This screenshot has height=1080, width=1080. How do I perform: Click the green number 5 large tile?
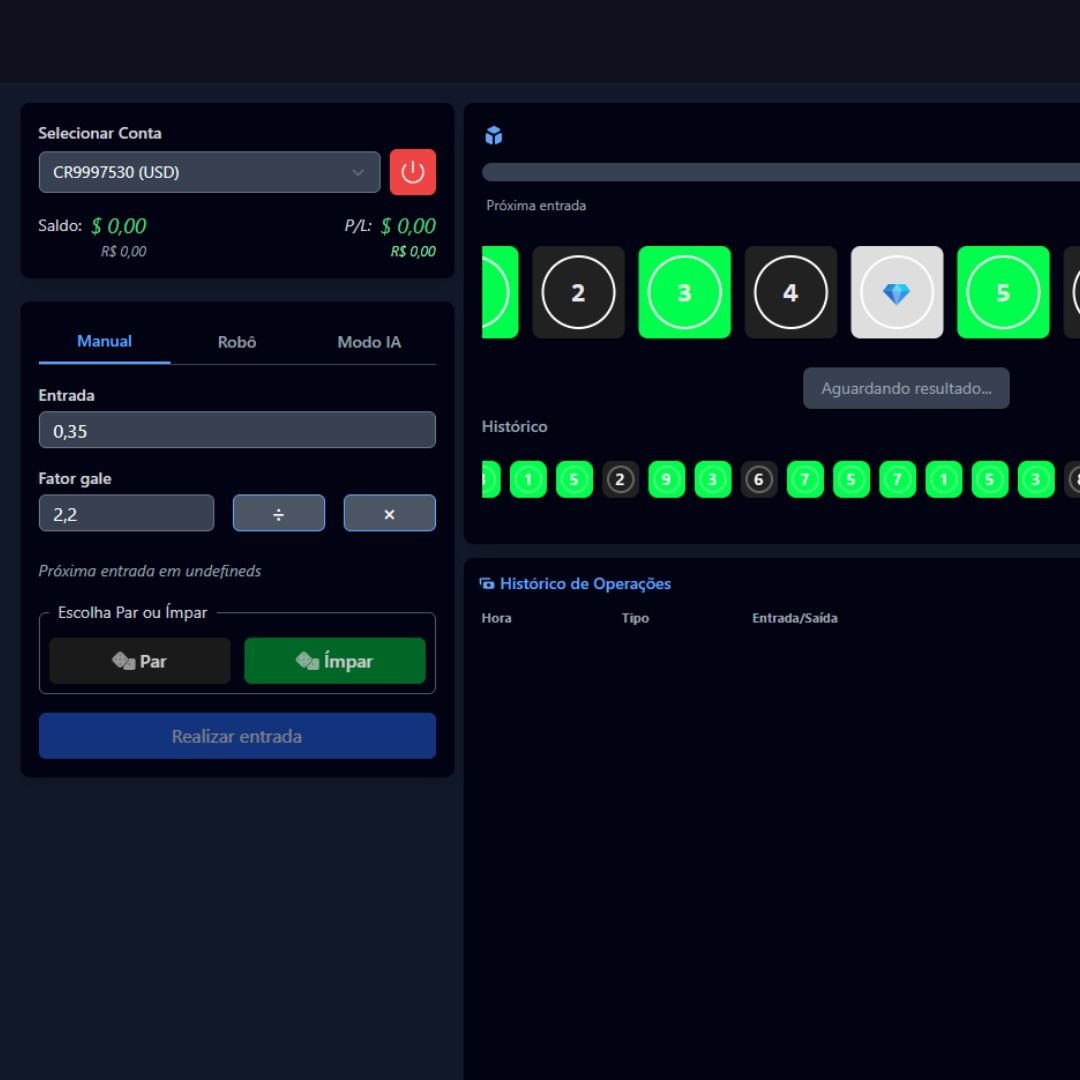pos(1002,292)
